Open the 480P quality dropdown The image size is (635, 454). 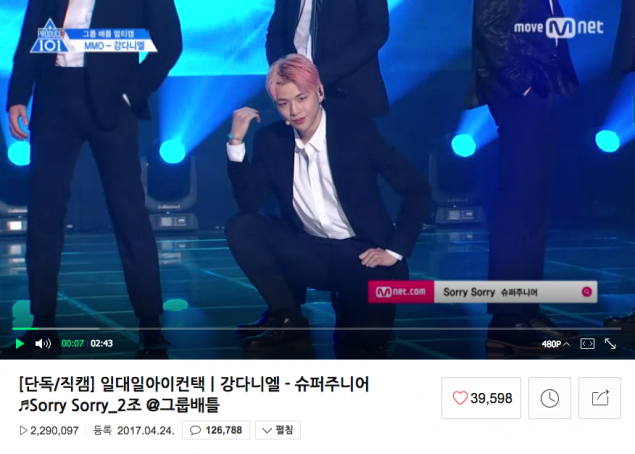tap(556, 344)
